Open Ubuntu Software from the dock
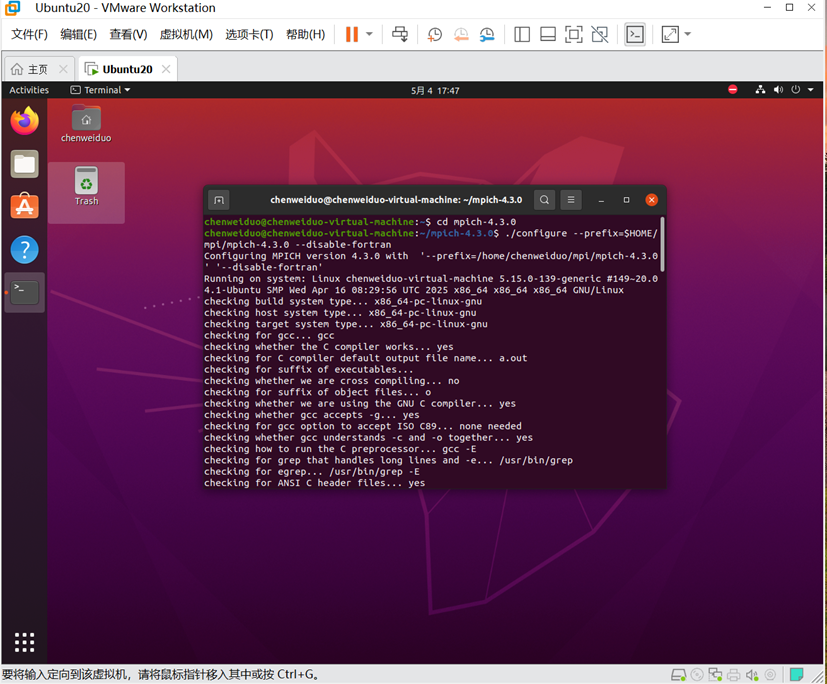The image size is (827, 684). 24,206
